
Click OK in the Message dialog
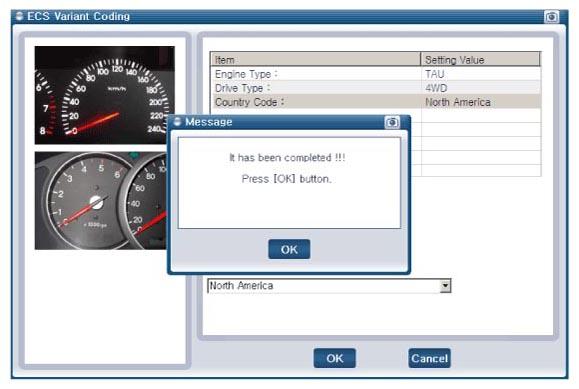tap(289, 249)
